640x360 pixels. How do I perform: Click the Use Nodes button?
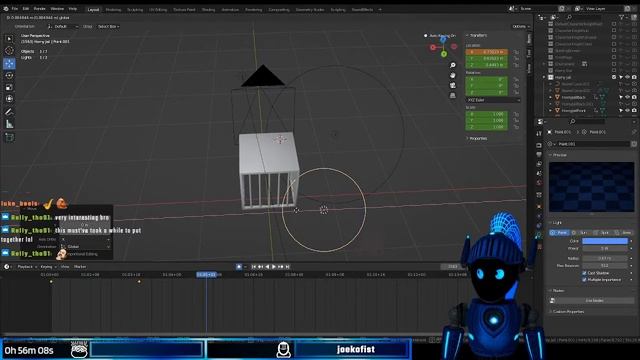(x=594, y=300)
